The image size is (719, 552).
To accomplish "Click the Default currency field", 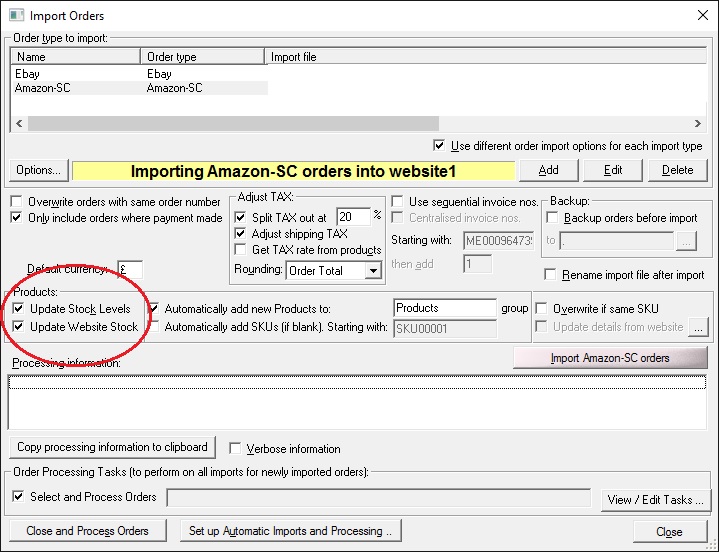I will point(130,270).
